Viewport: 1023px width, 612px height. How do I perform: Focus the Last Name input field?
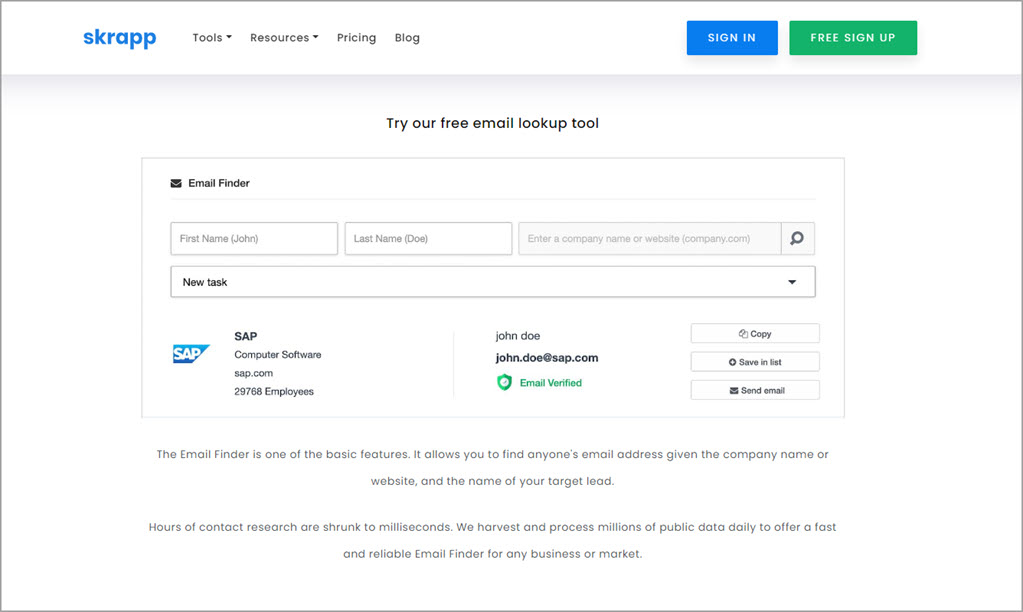pyautogui.click(x=428, y=239)
